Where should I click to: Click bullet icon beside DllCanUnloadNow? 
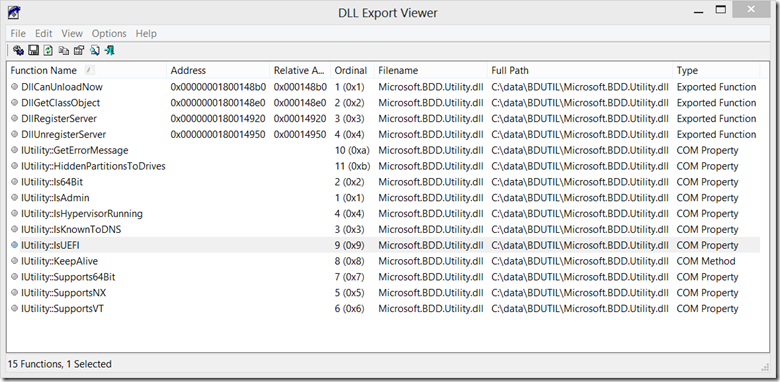tap(14, 87)
